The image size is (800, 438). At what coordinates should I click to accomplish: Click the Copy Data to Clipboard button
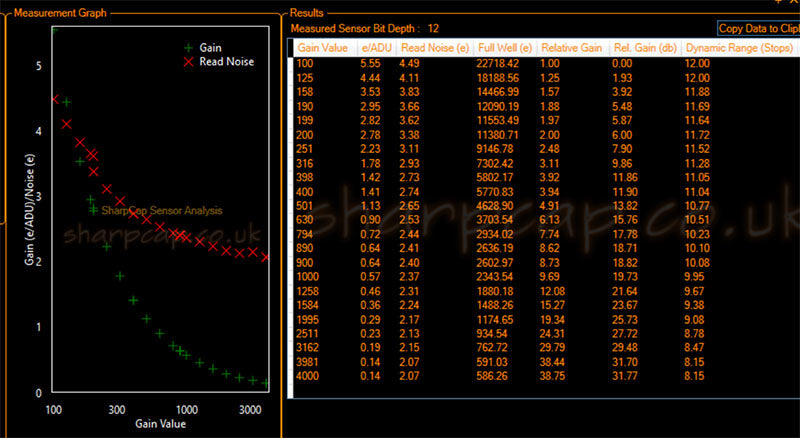(759, 29)
